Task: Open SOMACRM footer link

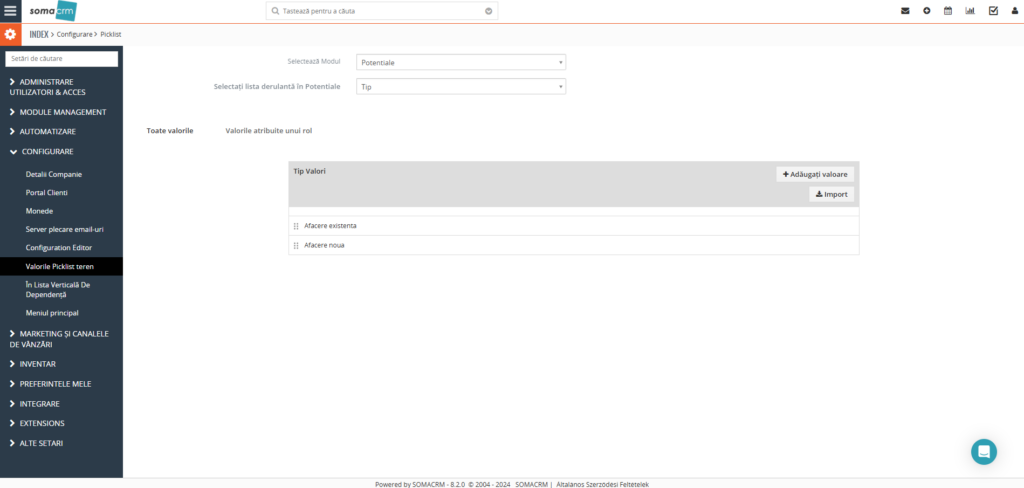Action: point(532,484)
